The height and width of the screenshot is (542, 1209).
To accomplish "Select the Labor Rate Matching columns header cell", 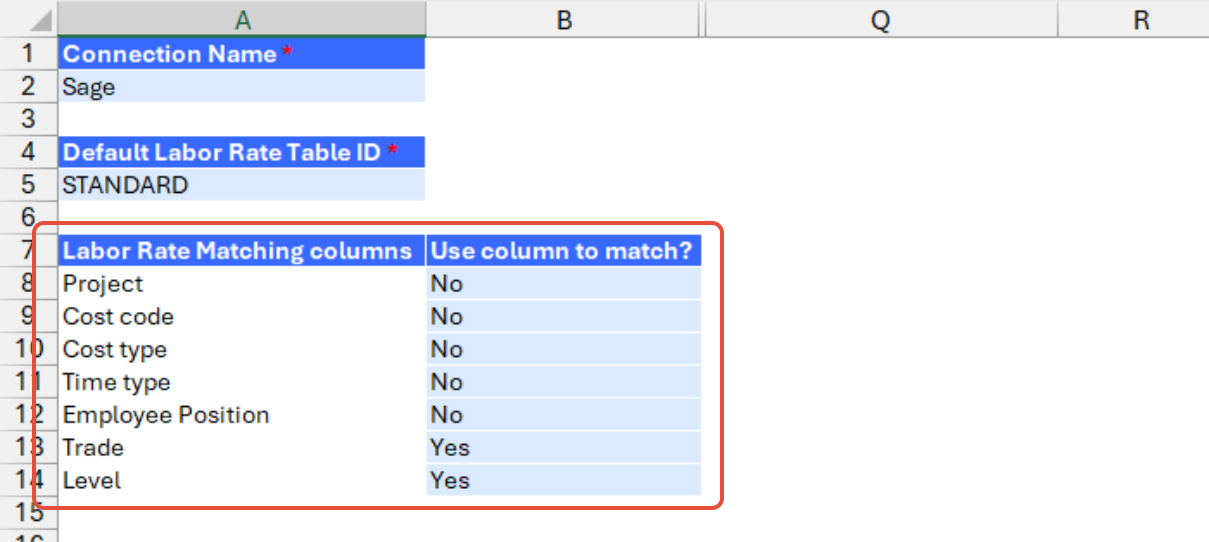I will (x=242, y=250).
